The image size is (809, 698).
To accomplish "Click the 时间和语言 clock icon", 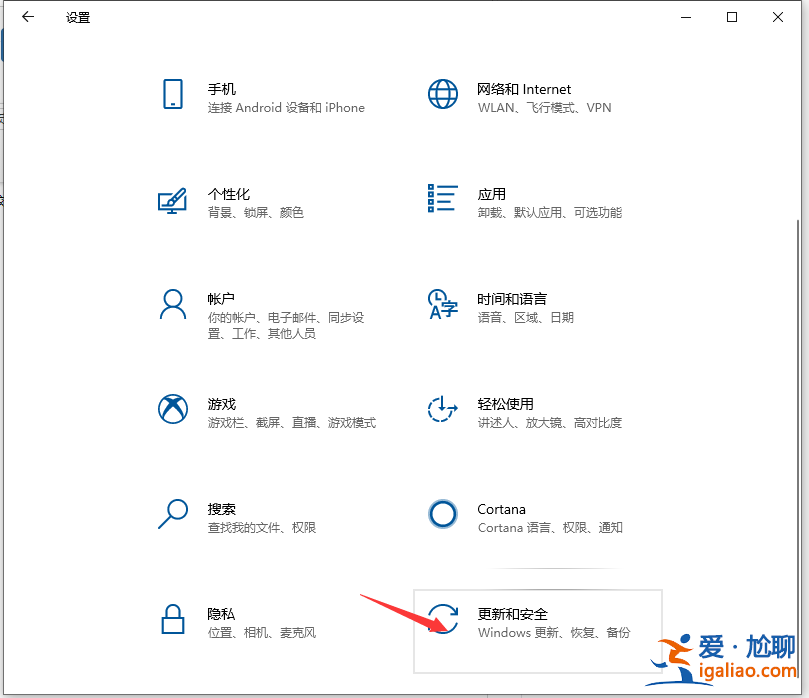I will (x=443, y=306).
